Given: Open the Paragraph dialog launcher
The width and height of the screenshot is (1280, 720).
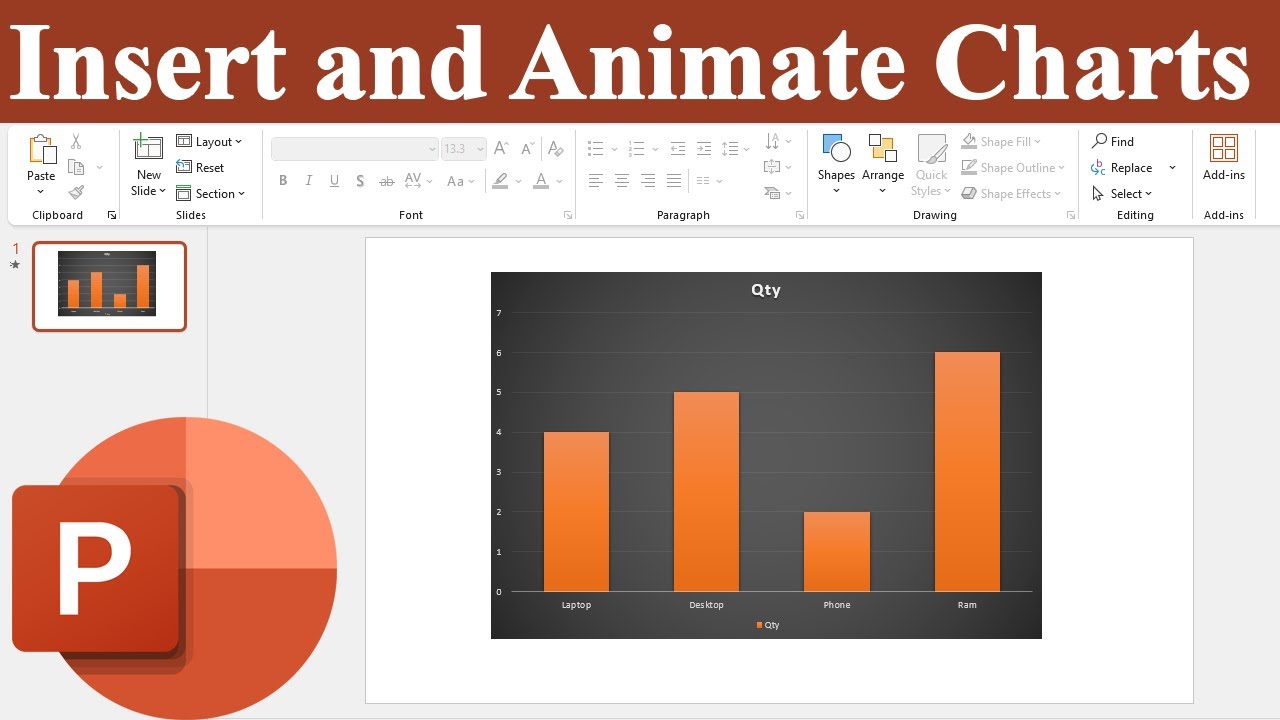Looking at the screenshot, I should point(799,215).
